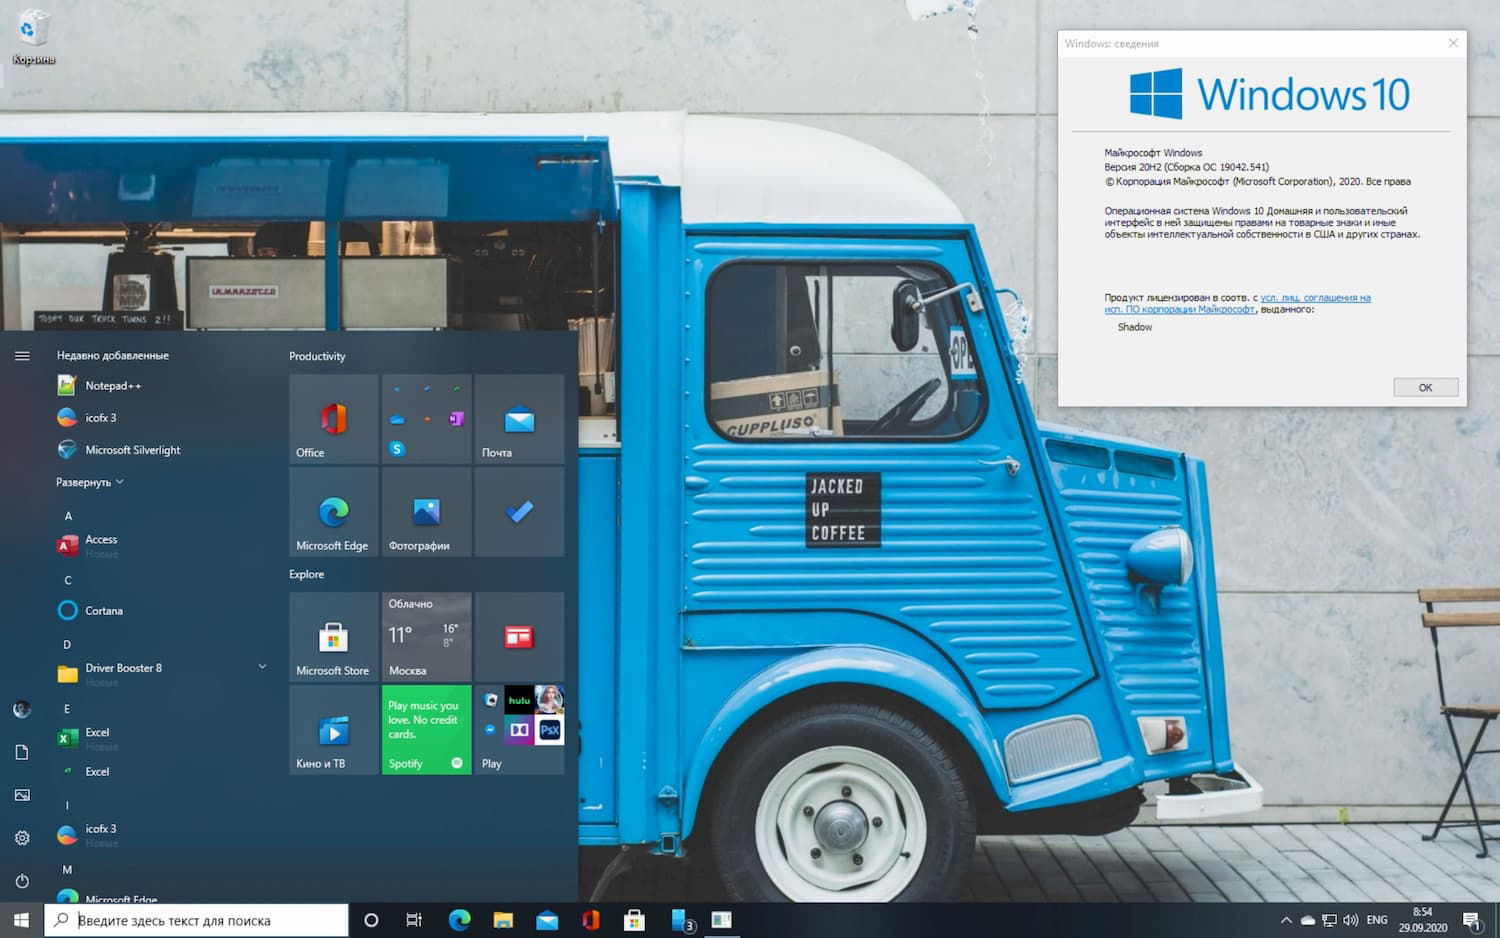Open the Action Center notification icon
Screen dimensions: 1500x938
tap(1472, 920)
